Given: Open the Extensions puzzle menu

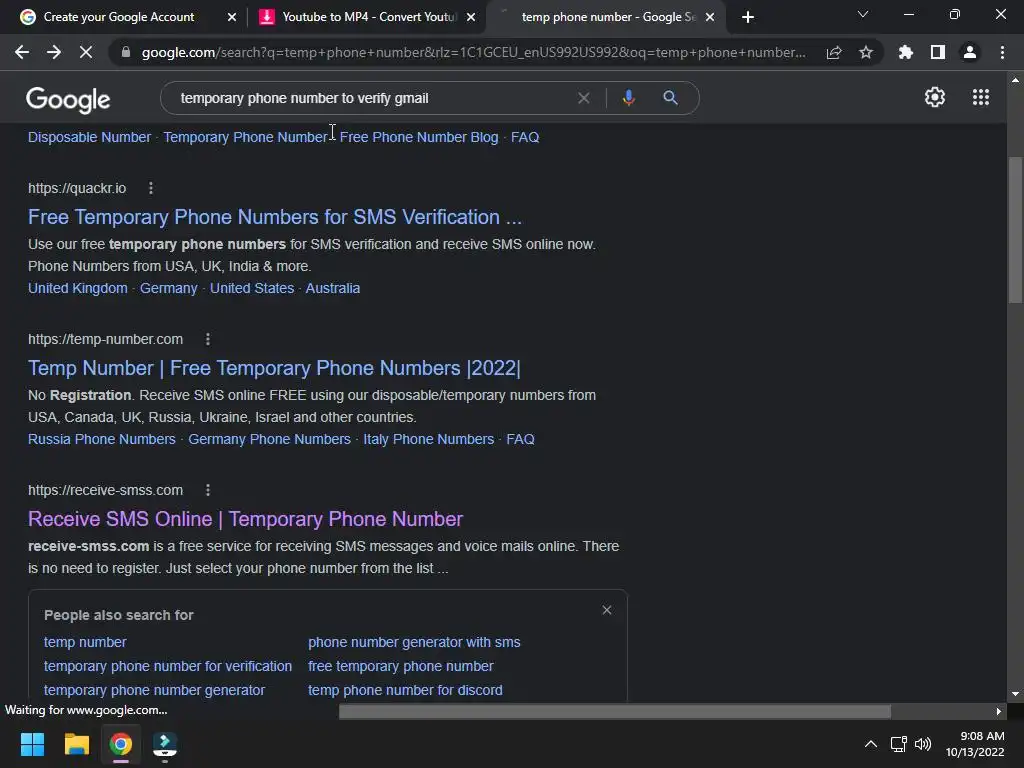Looking at the screenshot, I should [x=906, y=52].
